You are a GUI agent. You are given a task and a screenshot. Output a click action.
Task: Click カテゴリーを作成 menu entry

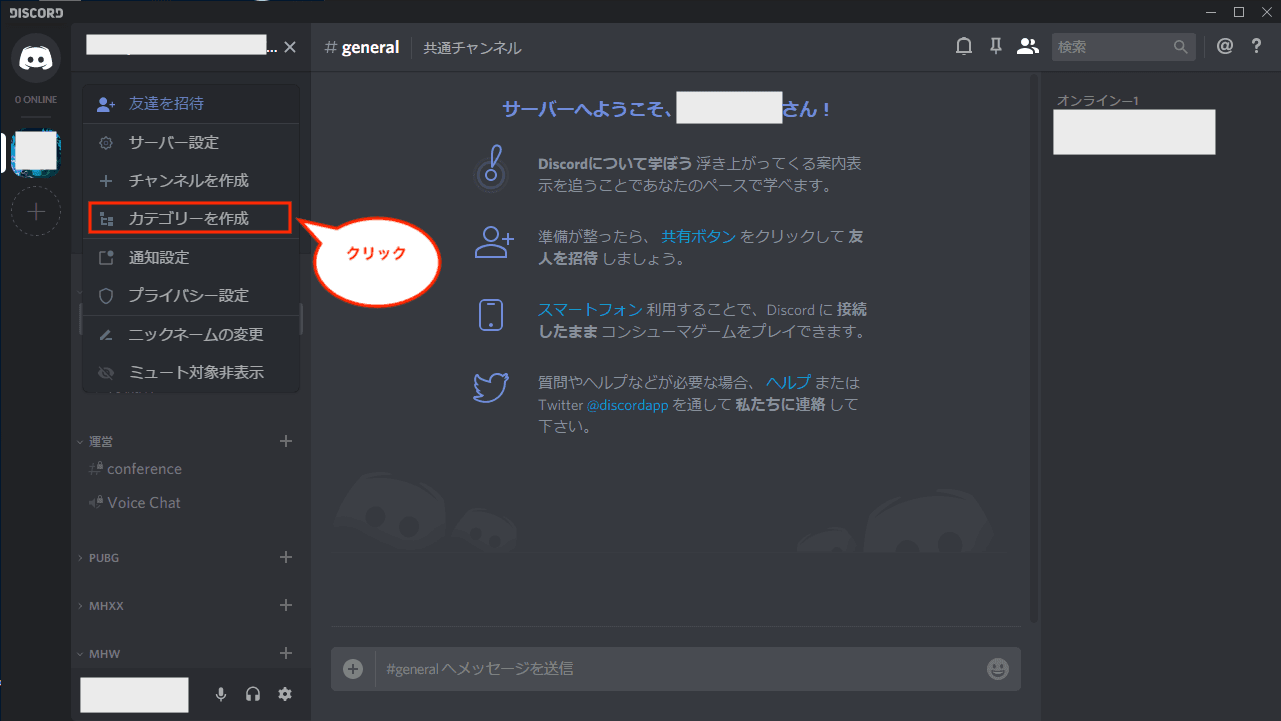pyautogui.click(x=190, y=218)
